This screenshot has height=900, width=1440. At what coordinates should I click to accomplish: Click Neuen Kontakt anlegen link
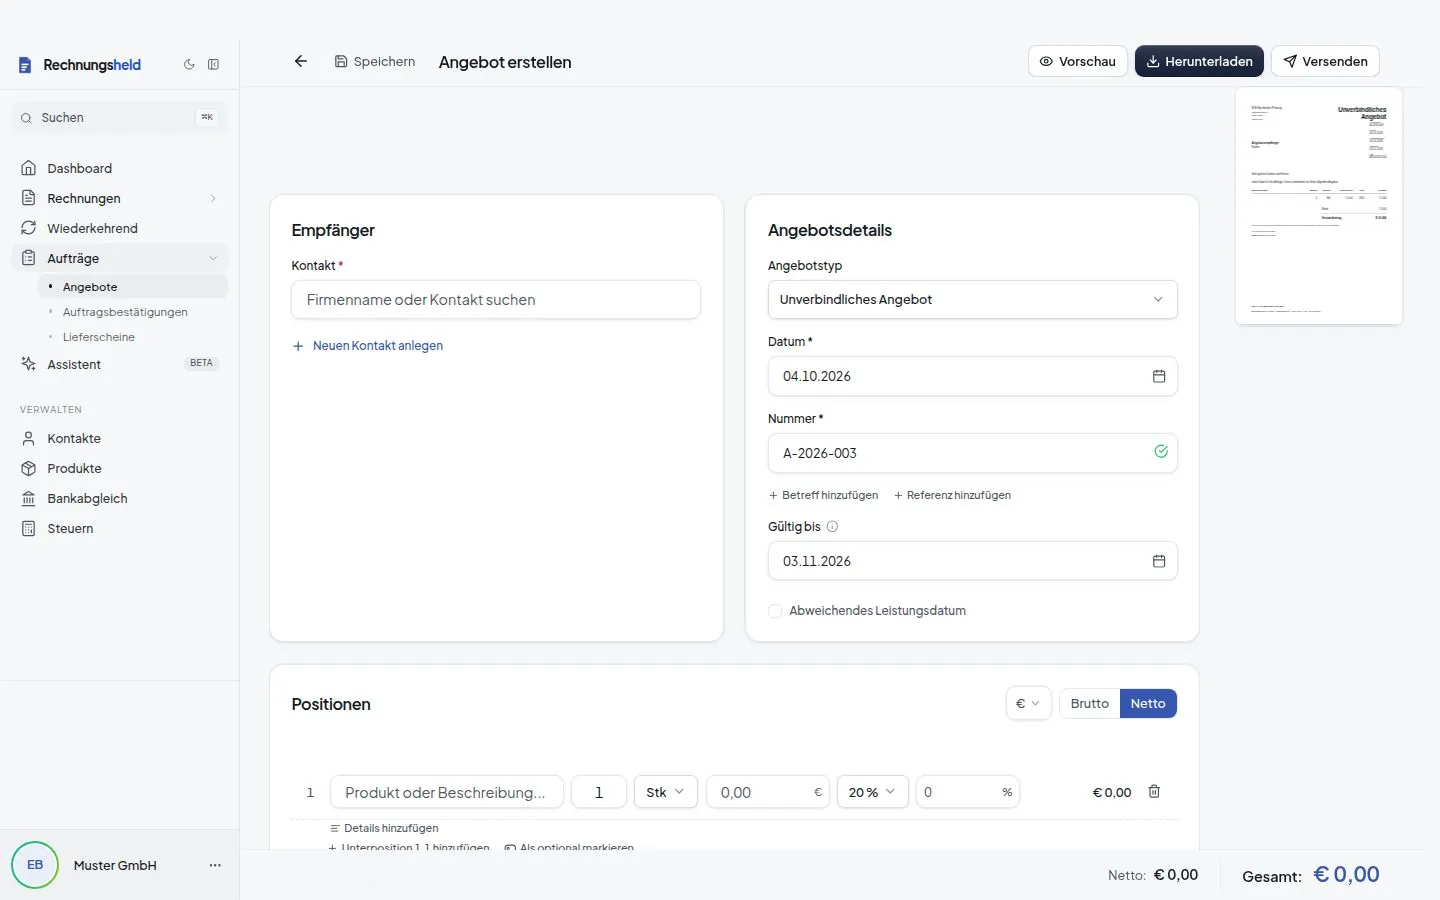coord(367,346)
